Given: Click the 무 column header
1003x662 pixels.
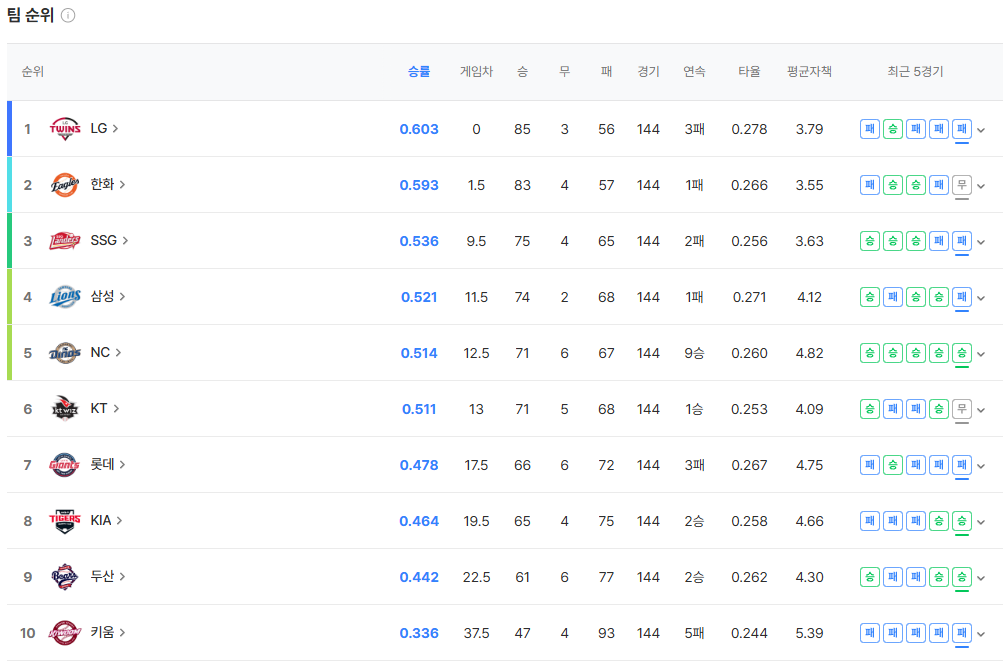Looking at the screenshot, I should click(564, 72).
